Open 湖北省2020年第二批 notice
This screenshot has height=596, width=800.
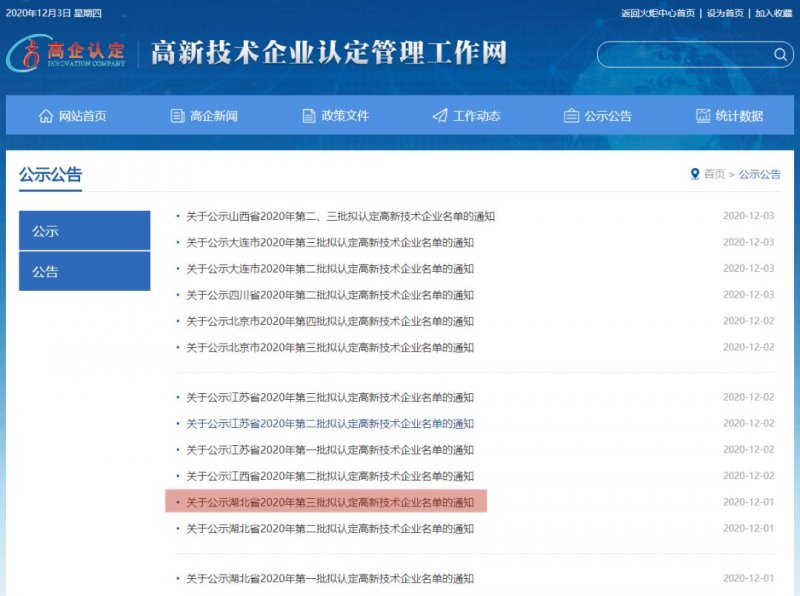330,529
